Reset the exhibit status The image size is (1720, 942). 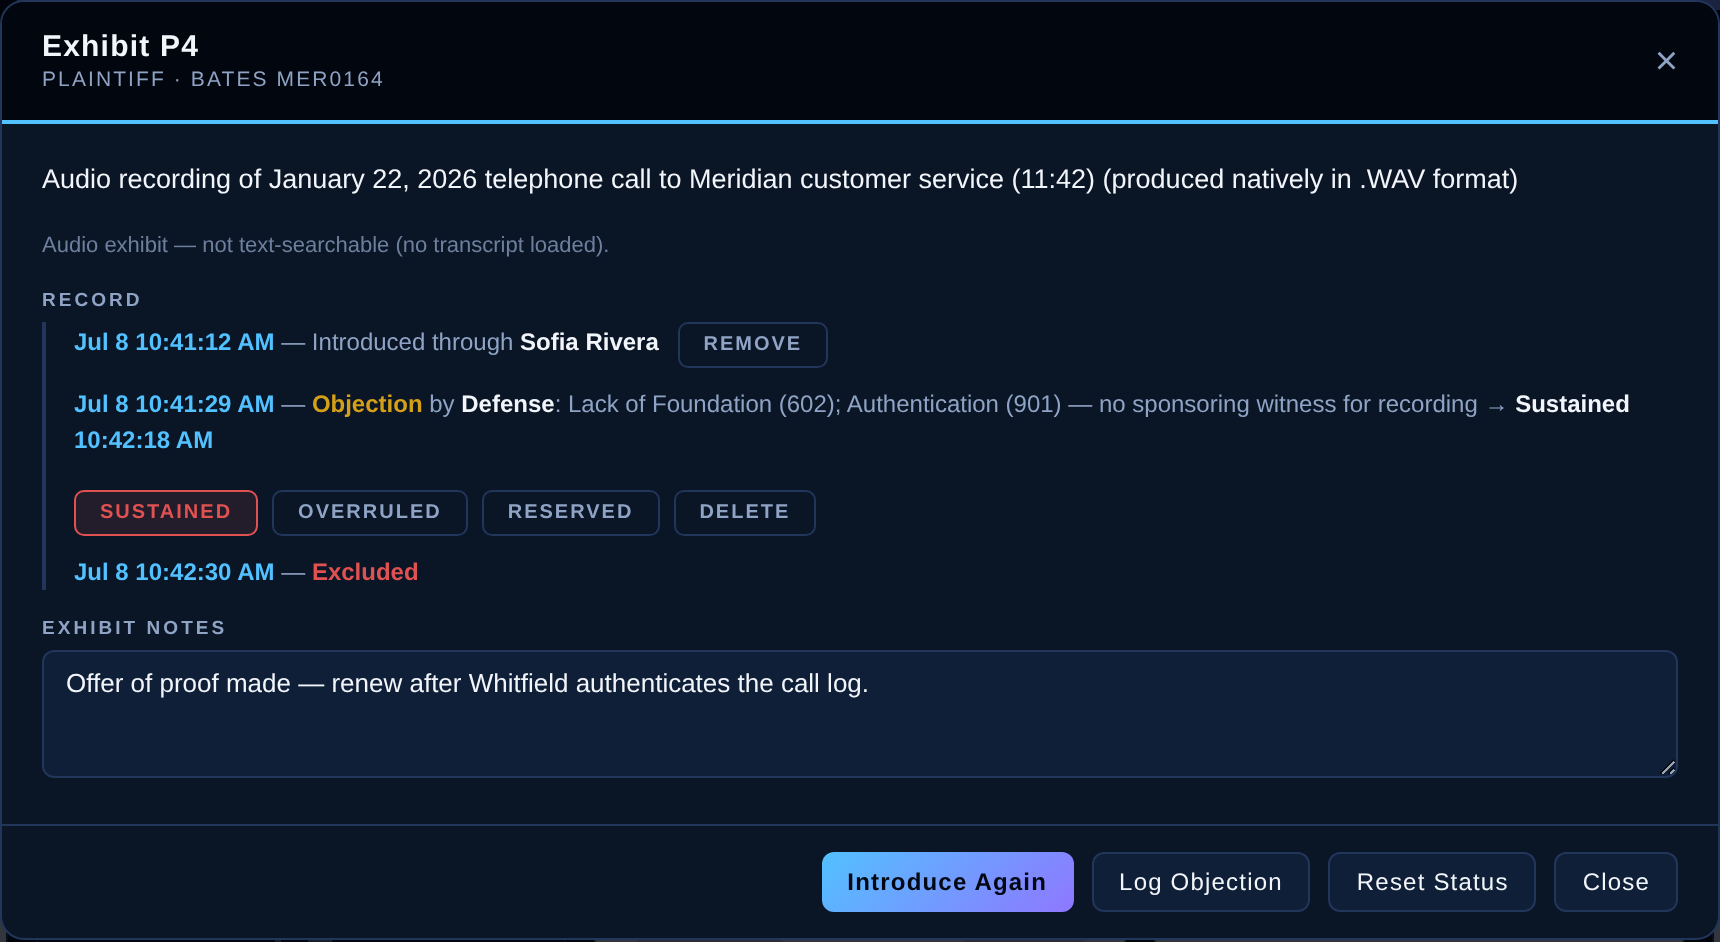[x=1431, y=882]
